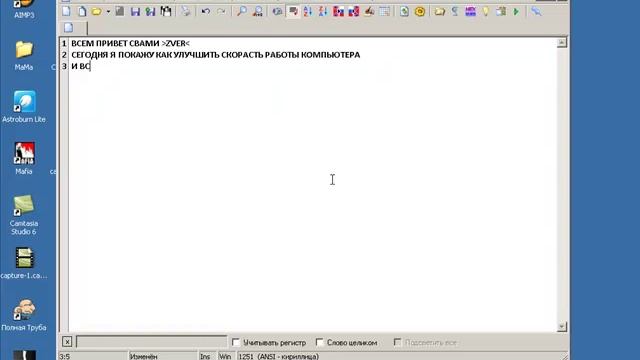640x360 pixels.
Task: Place cursor in line three И ВС
Action: 80,66
